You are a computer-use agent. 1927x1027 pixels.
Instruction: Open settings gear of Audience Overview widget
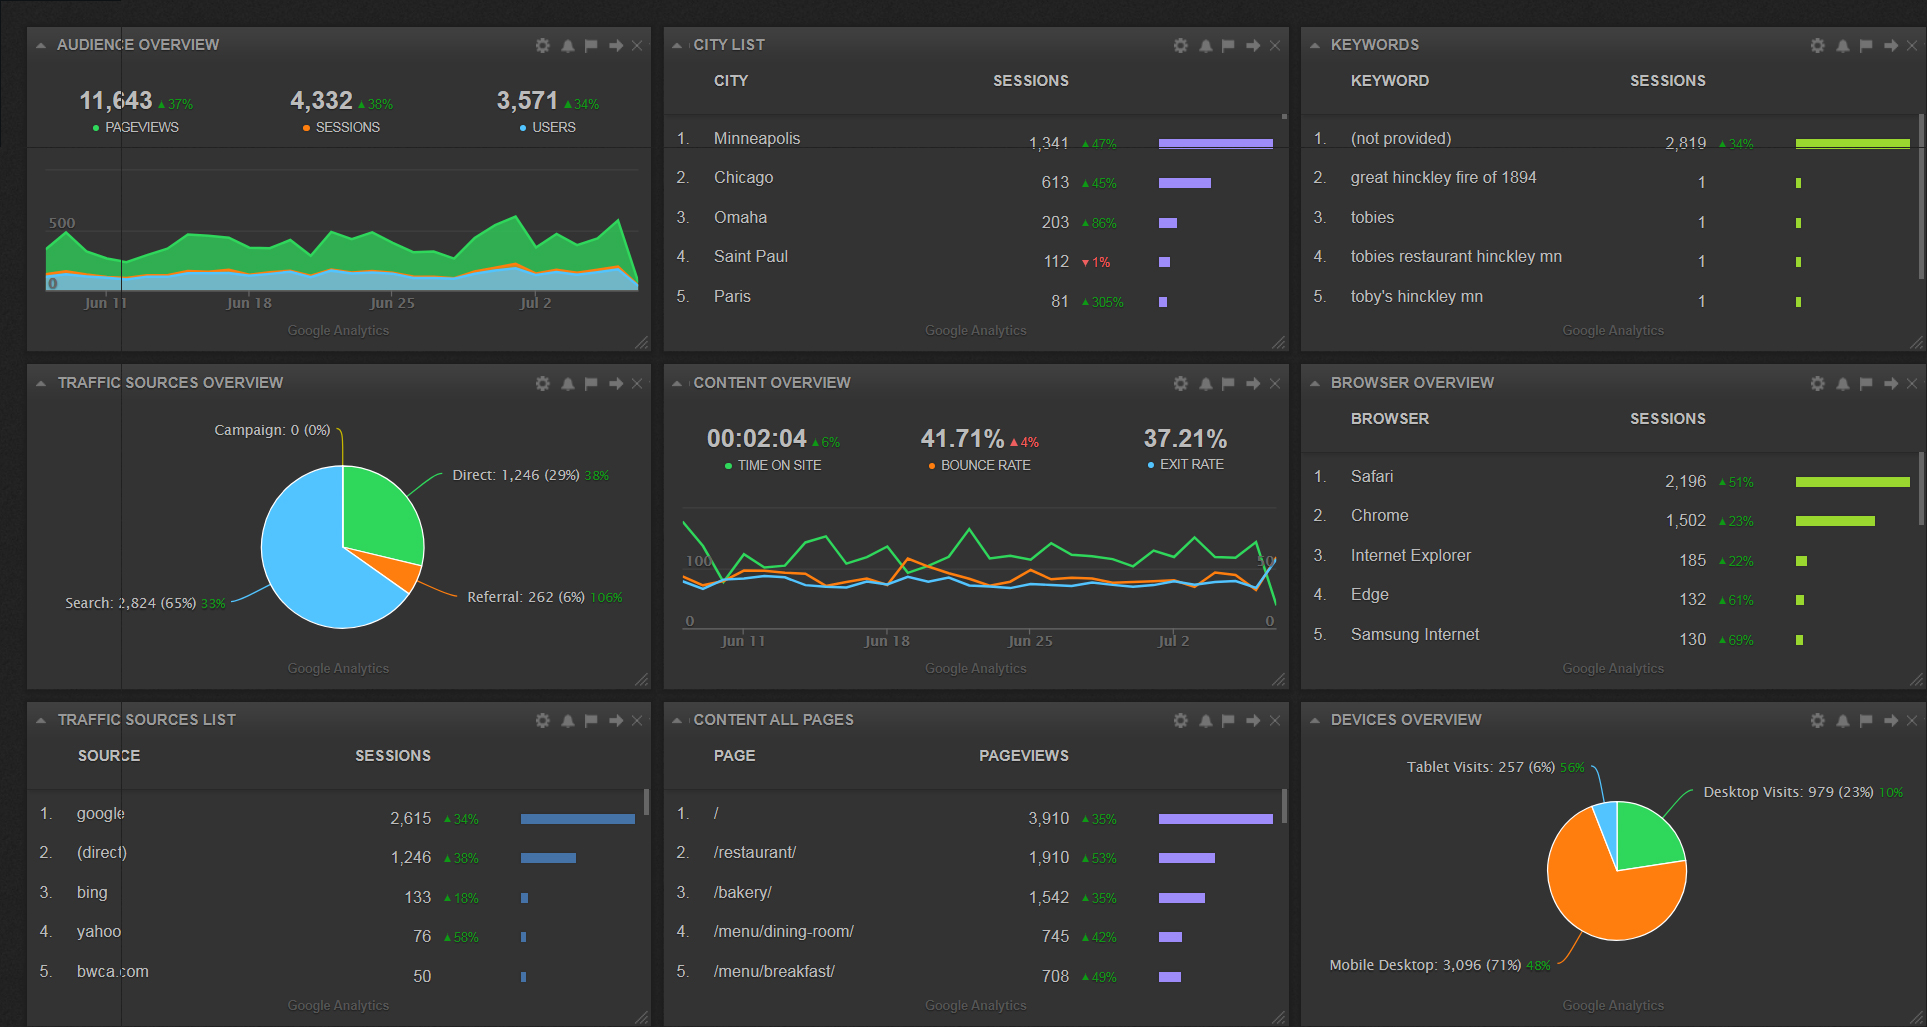(x=542, y=46)
